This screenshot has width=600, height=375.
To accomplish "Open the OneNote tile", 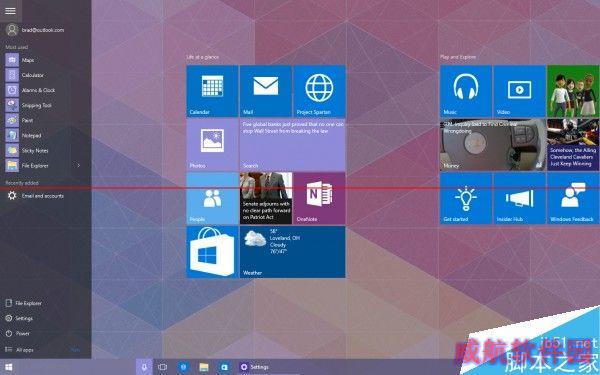I will (x=319, y=198).
